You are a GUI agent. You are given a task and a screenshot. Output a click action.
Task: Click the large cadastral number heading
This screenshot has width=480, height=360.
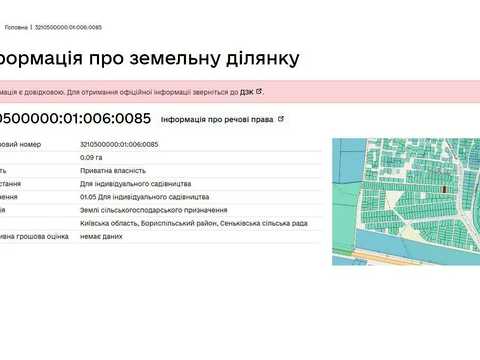pos(75,118)
